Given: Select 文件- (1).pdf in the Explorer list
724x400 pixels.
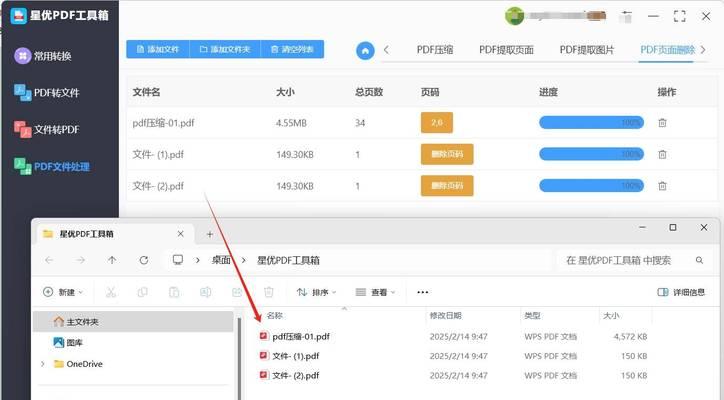Looking at the screenshot, I should tap(296, 356).
